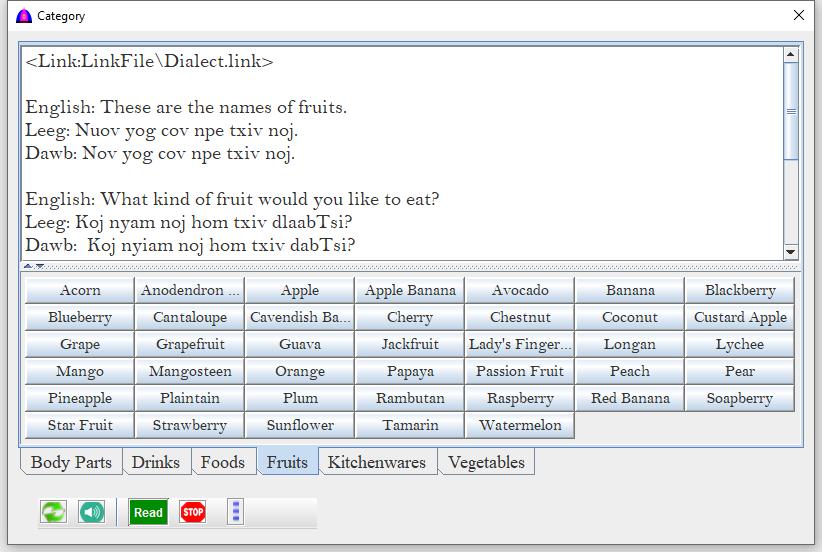The image size is (822, 552).
Task: Click the green refresh arrows icon
Action: (53, 512)
